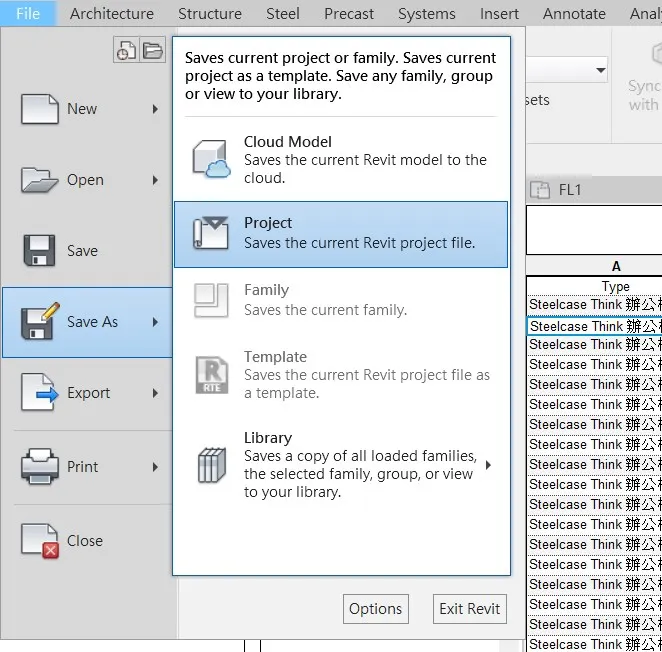Click the RTE Template icon
The width and height of the screenshot is (662, 652).
click(212, 375)
